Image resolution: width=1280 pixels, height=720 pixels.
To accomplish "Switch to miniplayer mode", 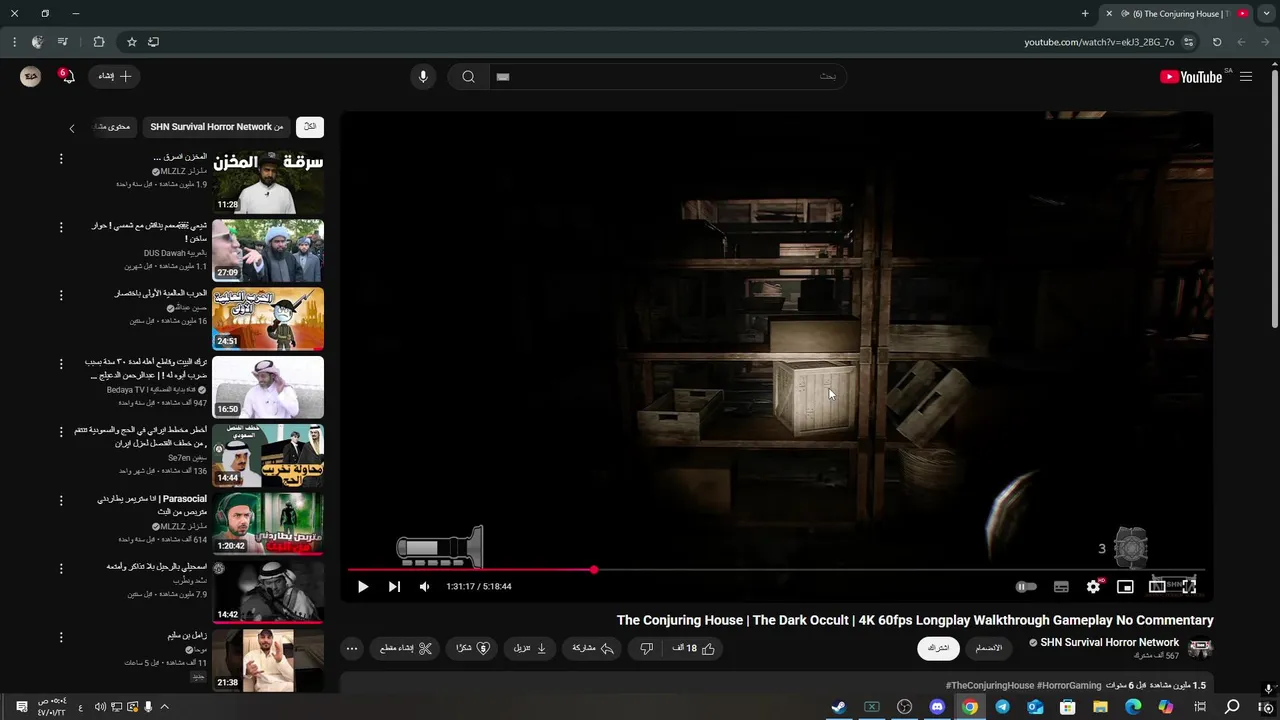I will click(x=1125, y=587).
